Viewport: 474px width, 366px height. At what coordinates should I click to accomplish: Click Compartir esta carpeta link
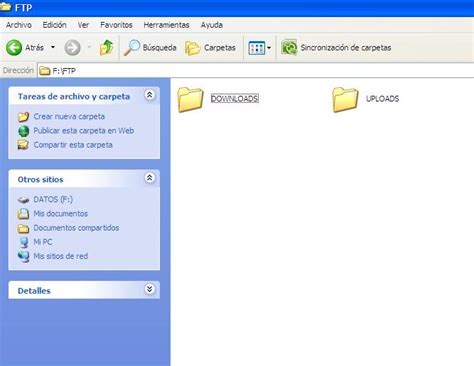click(x=73, y=145)
